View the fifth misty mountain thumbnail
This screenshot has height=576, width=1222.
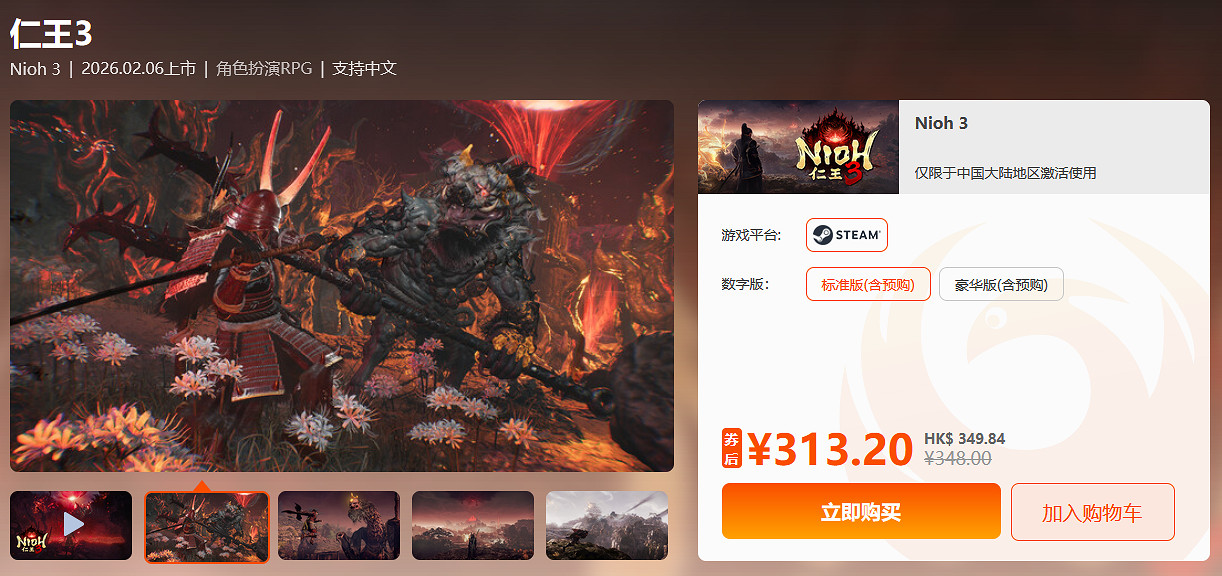click(607, 525)
